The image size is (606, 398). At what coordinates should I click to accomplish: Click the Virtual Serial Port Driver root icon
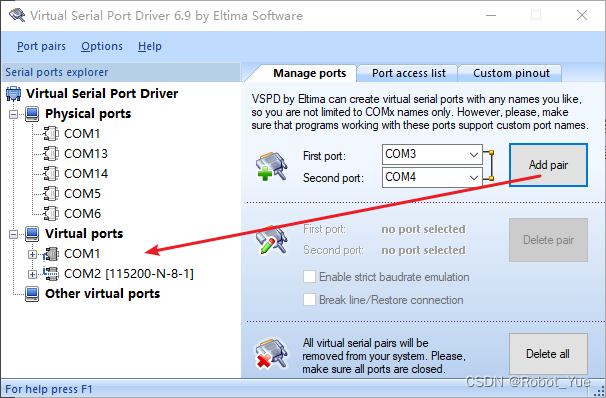pos(14,94)
